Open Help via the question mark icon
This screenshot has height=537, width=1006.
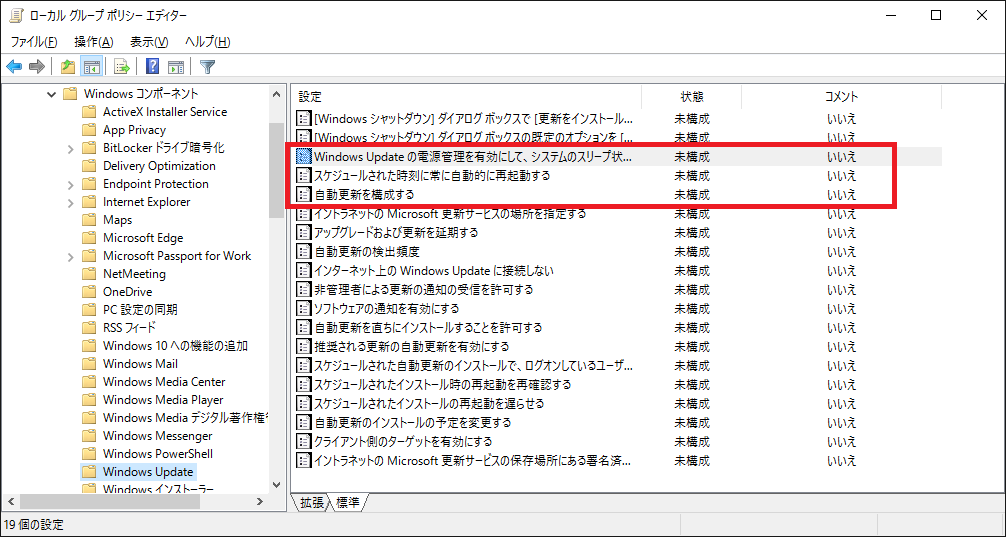click(153, 67)
